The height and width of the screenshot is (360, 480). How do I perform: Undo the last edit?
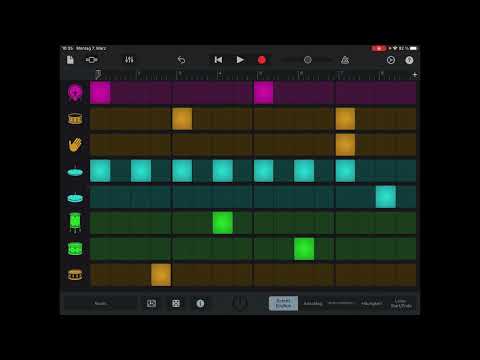(x=181, y=60)
